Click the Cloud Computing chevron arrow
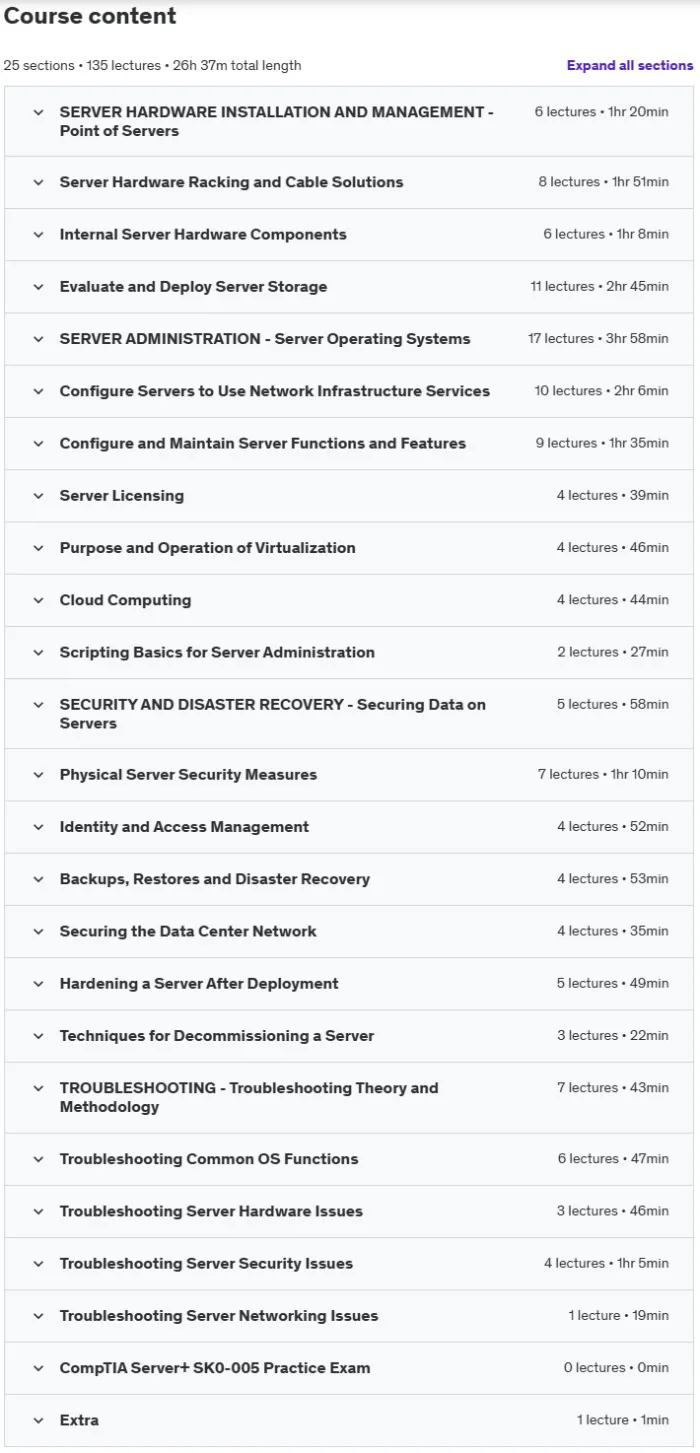The width and height of the screenshot is (700, 1453). point(39,601)
